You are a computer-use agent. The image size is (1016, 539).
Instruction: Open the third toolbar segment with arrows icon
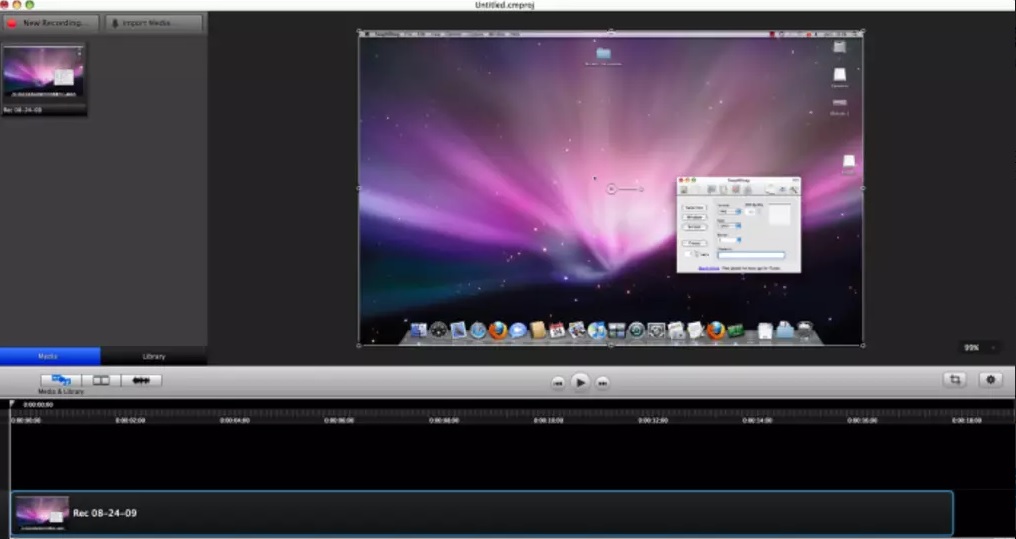[141, 380]
